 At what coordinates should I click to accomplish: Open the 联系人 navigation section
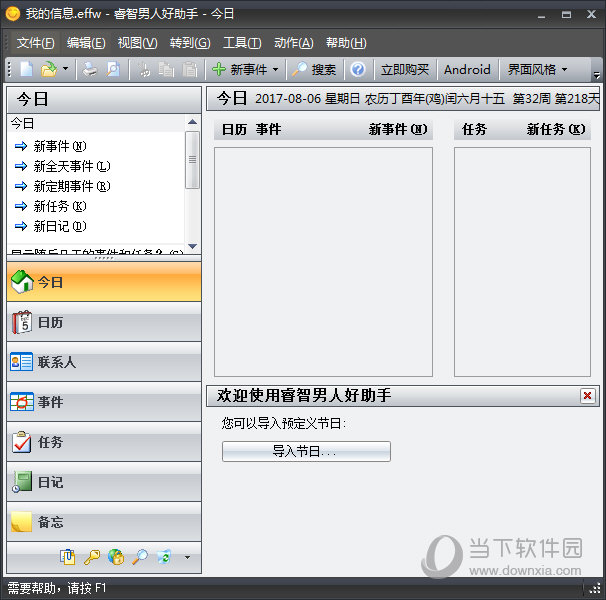(104, 362)
